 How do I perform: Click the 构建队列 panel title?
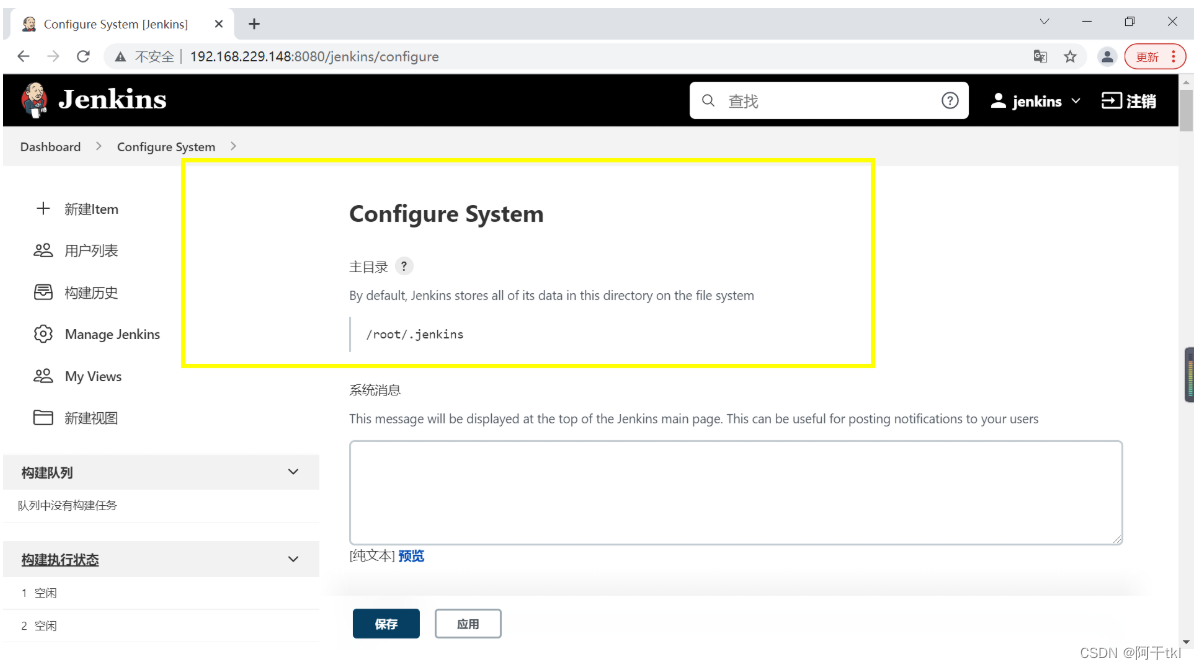(47, 473)
